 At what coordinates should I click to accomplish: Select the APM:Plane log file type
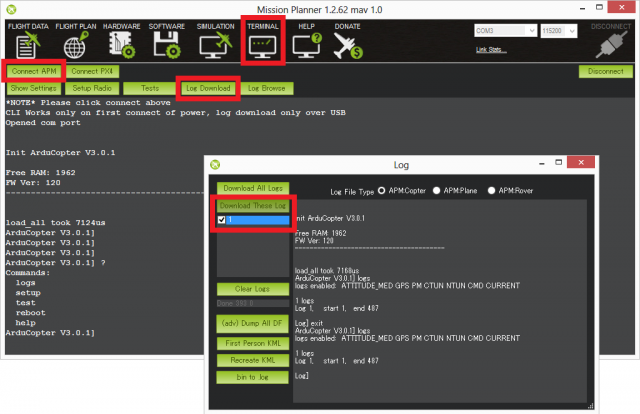pyautogui.click(x=436, y=191)
